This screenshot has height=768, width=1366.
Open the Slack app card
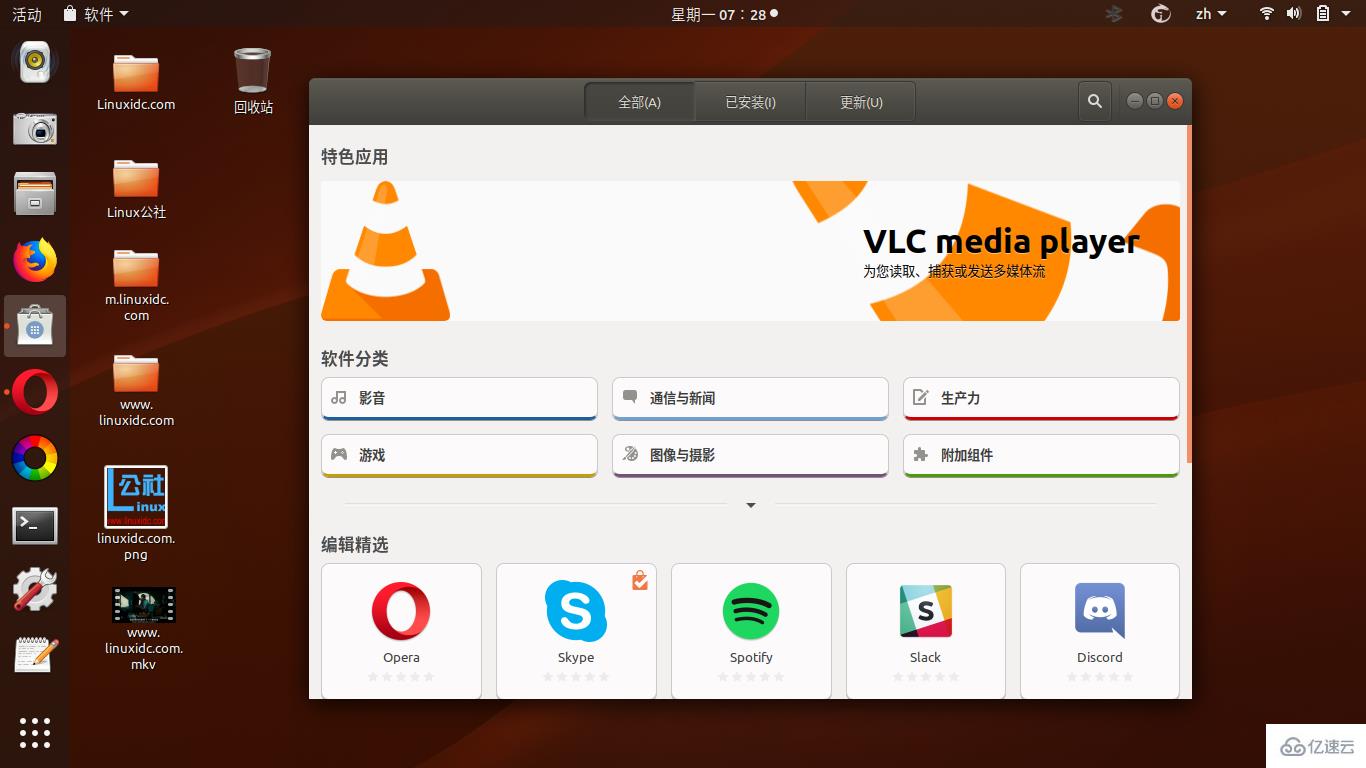pyautogui.click(x=926, y=630)
